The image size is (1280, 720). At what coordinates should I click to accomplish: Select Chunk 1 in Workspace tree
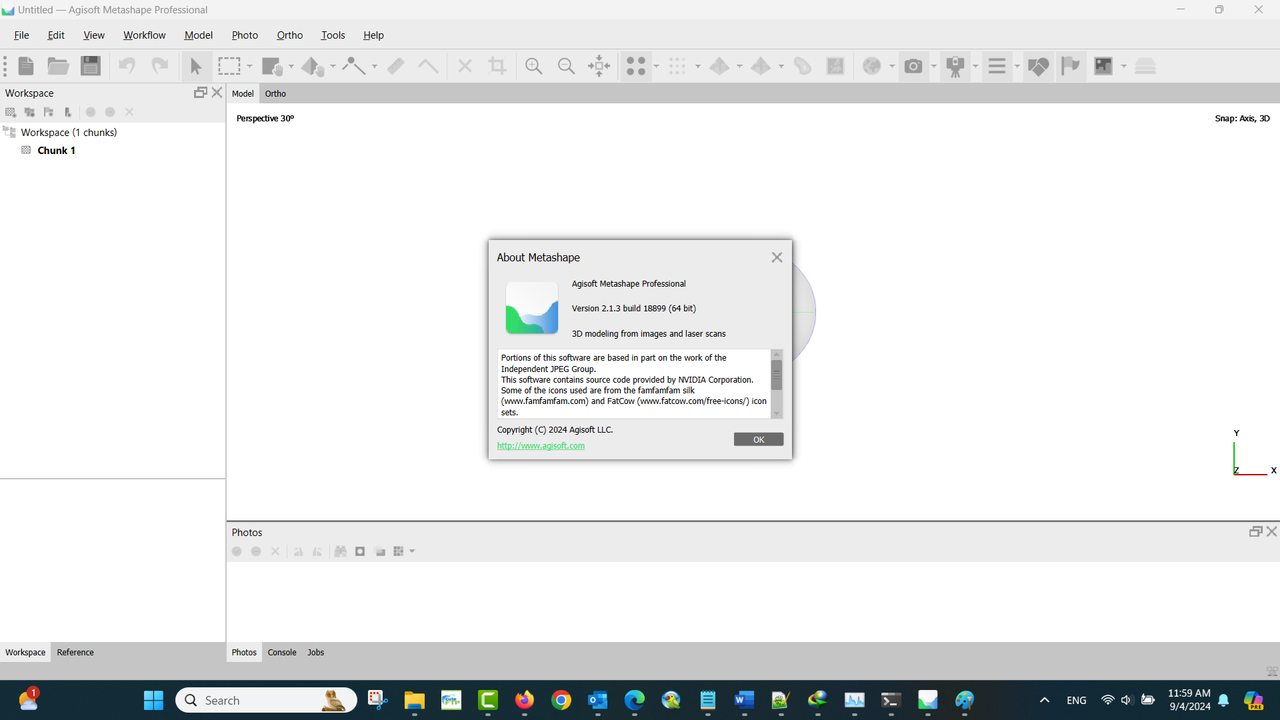pyautogui.click(x=56, y=150)
